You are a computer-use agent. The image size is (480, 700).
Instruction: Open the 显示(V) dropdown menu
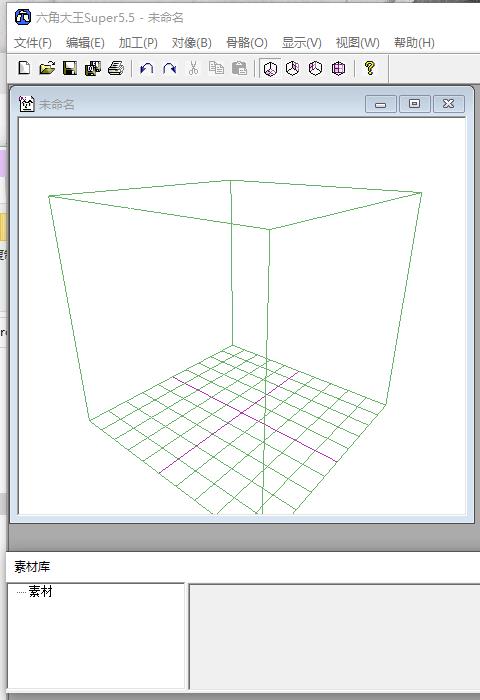(x=301, y=43)
